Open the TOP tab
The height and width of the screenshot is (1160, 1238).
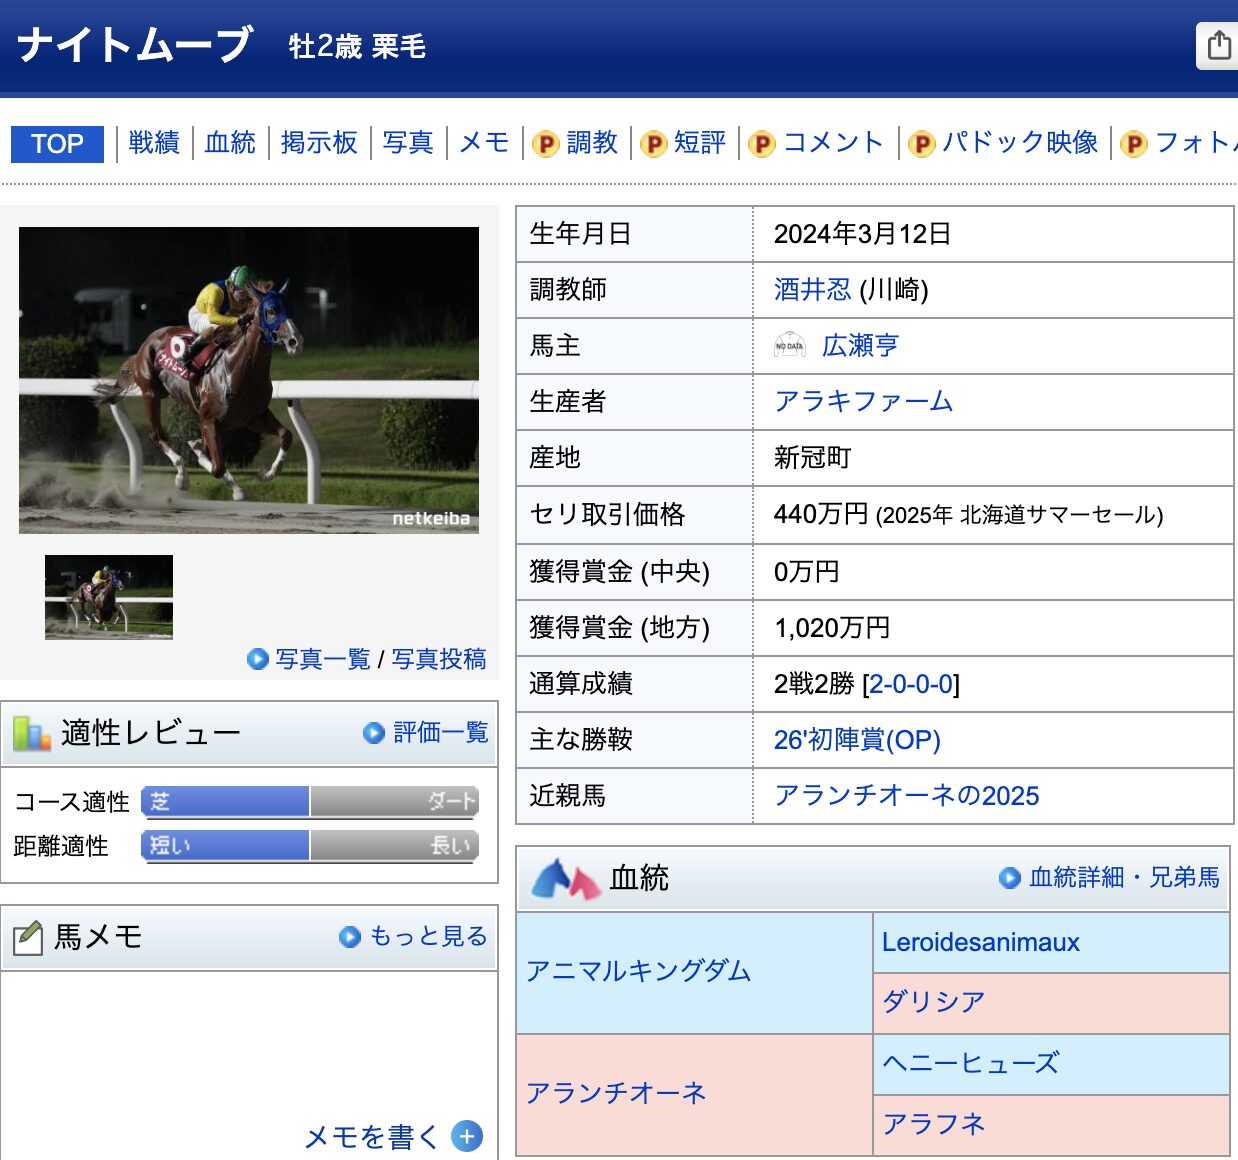point(57,144)
